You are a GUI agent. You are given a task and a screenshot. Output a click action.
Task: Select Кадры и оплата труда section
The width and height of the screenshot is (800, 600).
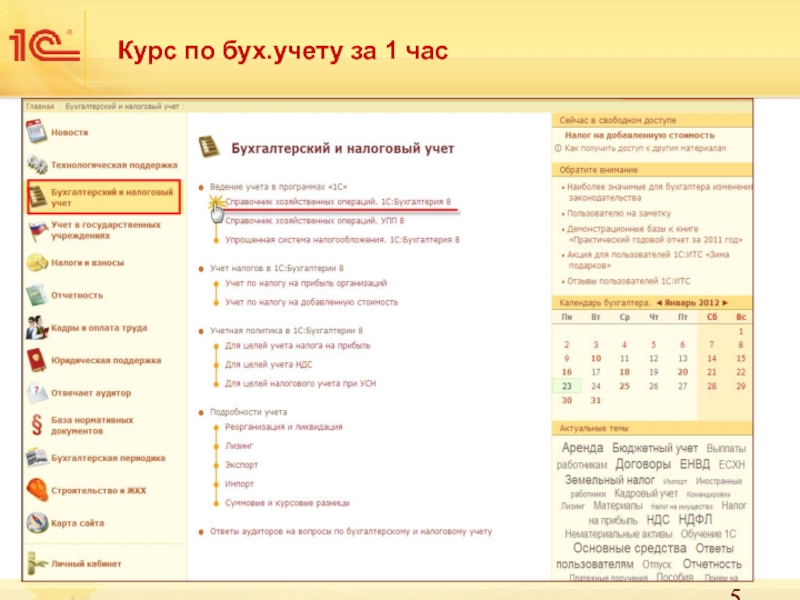pyautogui.click(x=99, y=328)
